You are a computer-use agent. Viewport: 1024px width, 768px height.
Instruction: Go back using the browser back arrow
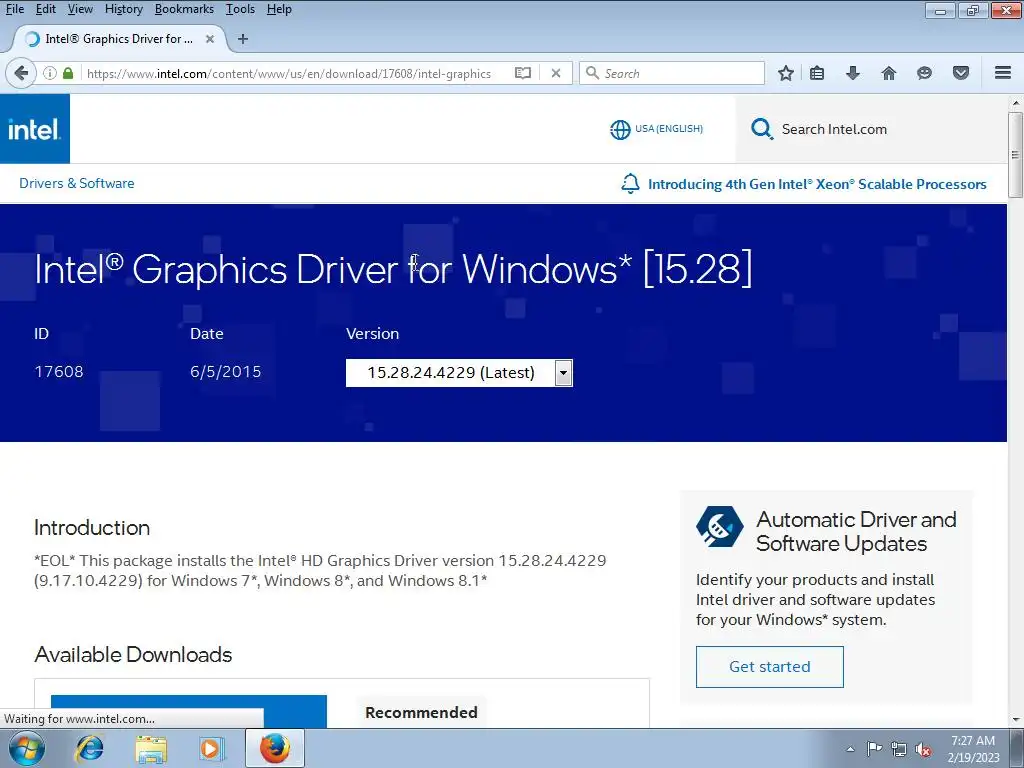coord(21,73)
